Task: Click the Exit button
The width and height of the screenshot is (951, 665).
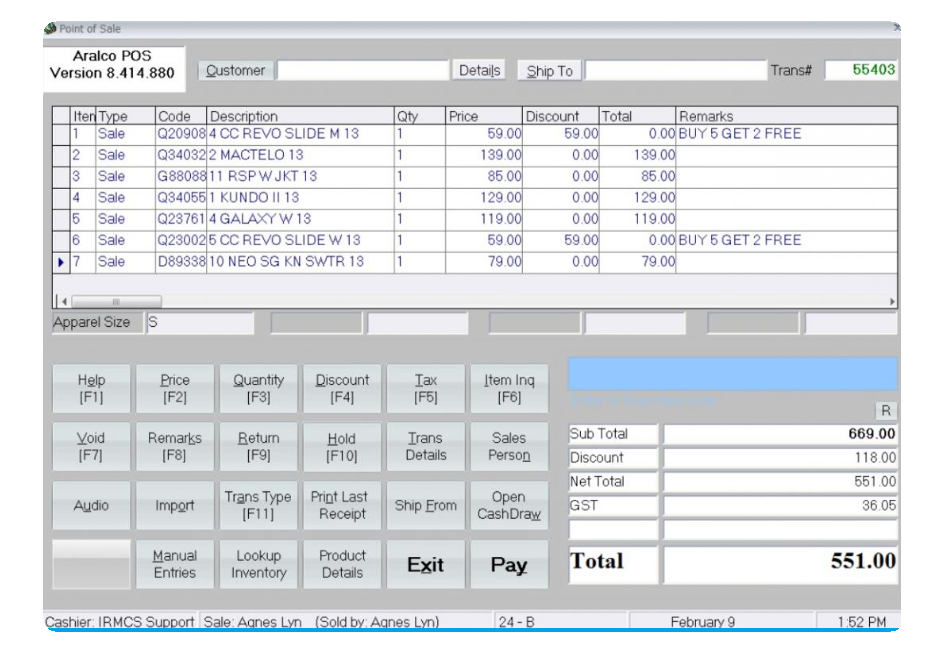Action: point(426,566)
